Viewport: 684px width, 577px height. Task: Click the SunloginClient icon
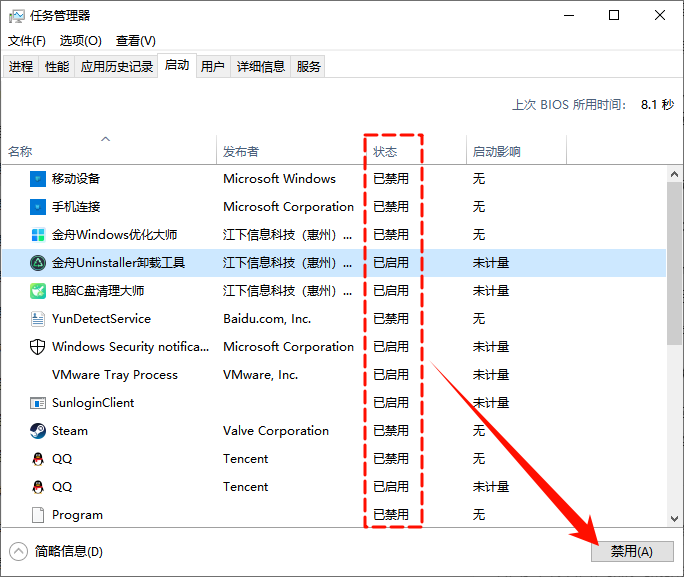coord(38,403)
